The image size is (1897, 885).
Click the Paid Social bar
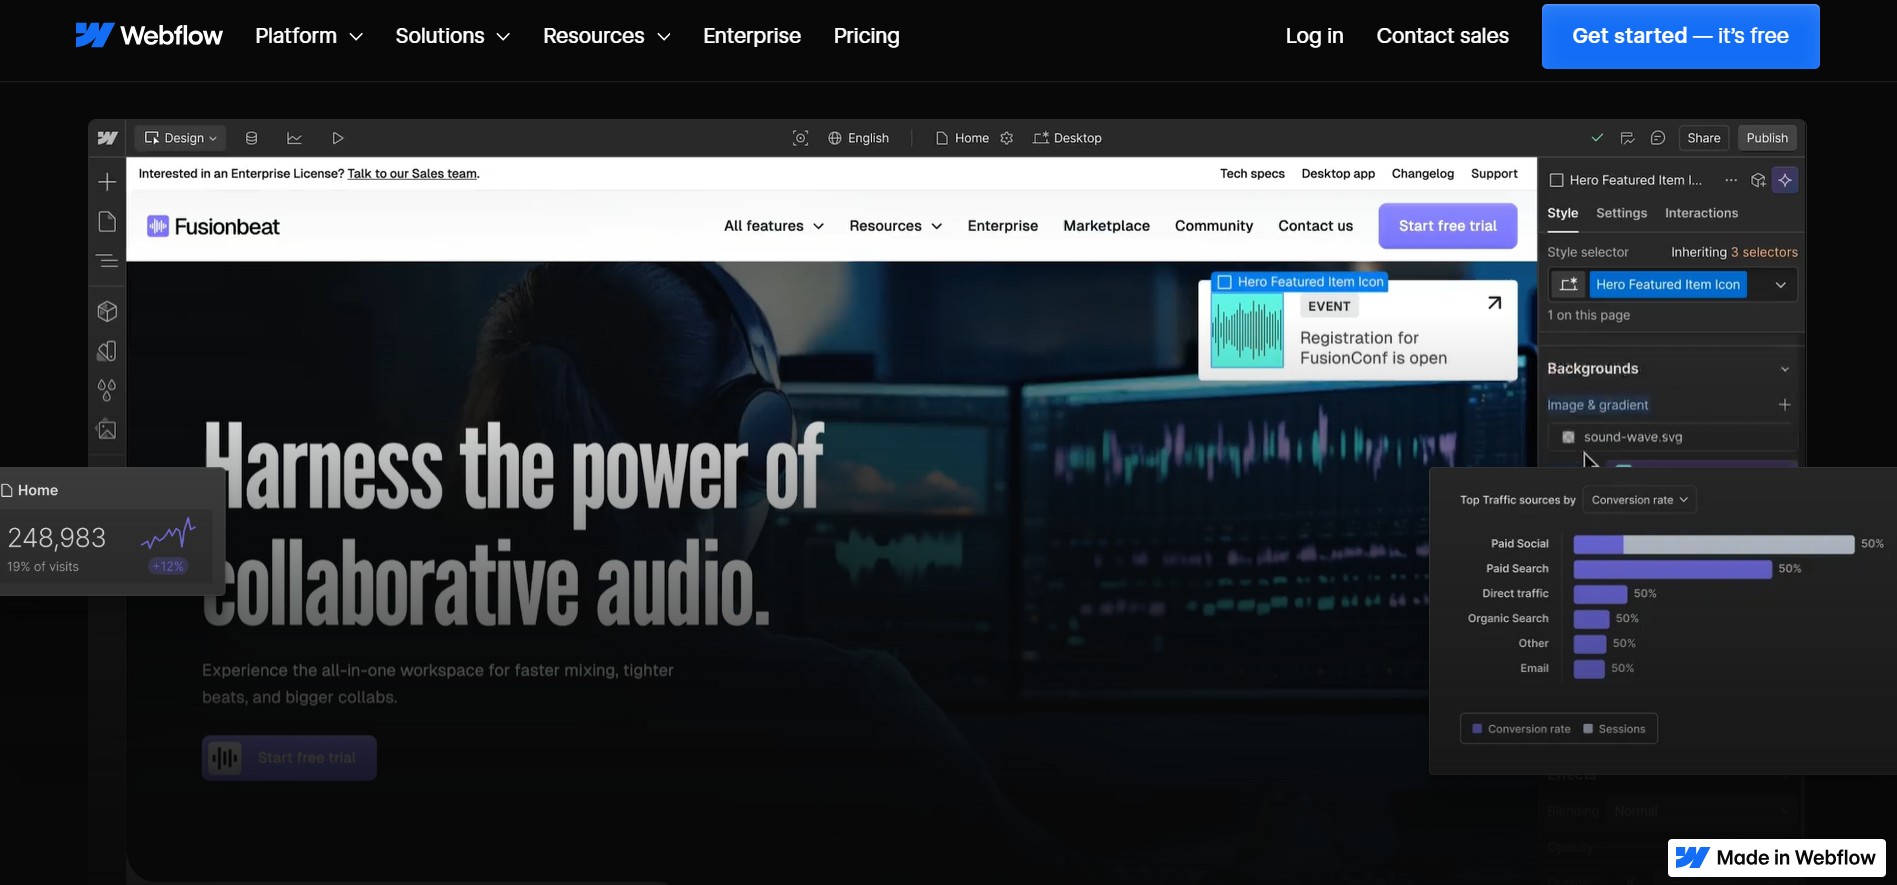pyautogui.click(x=1713, y=544)
